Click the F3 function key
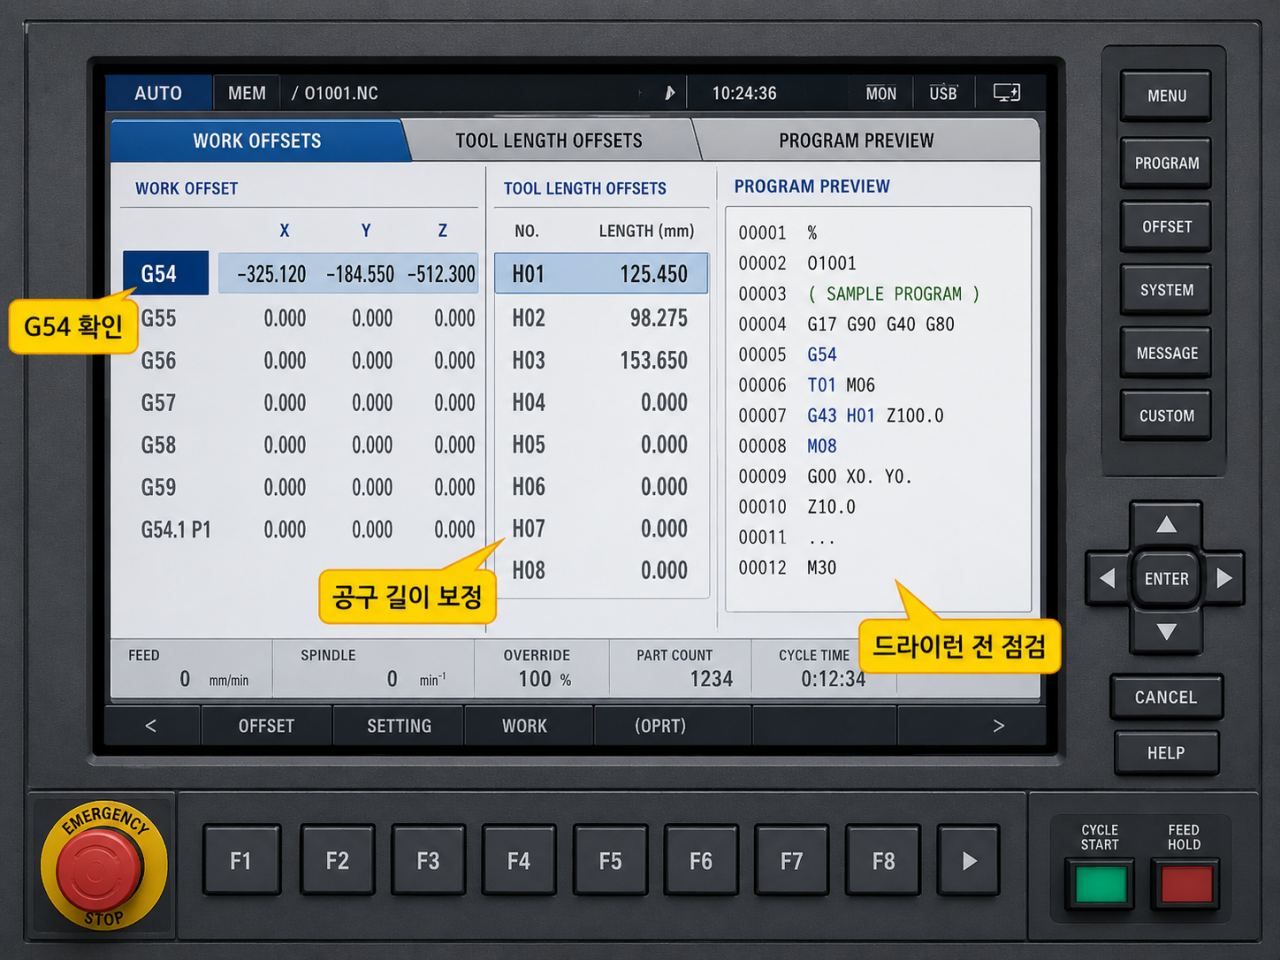 tap(428, 860)
